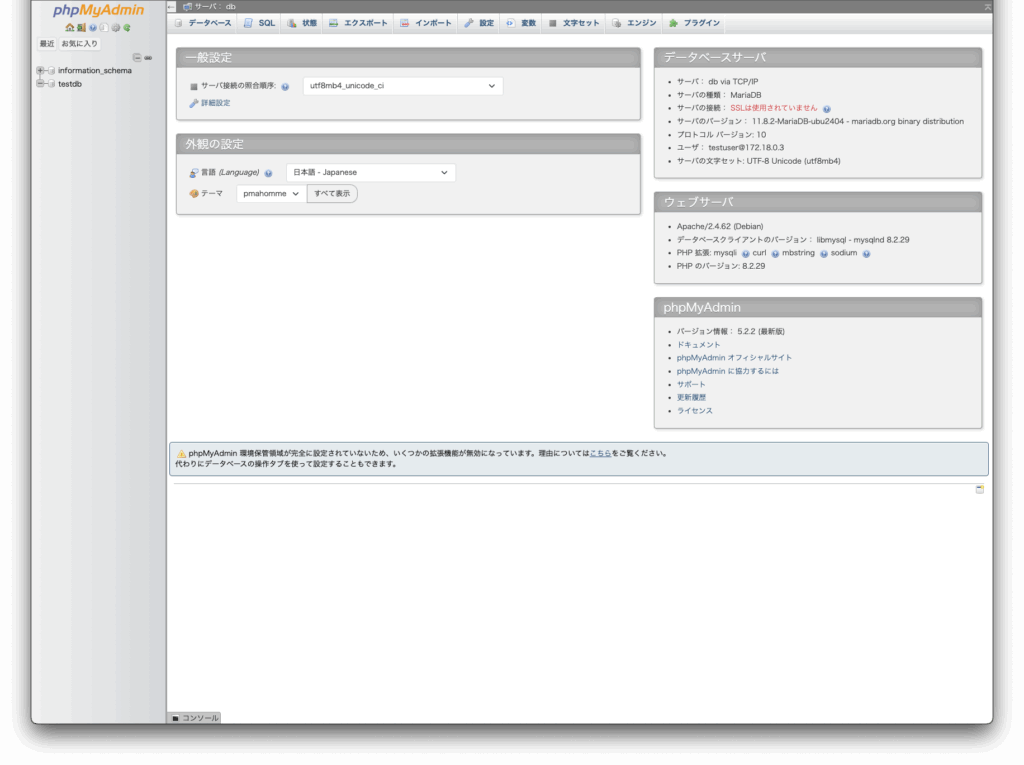1024x765 pixels.
Task: Click the server icon in breadcrumb bar
Action: 187,7
